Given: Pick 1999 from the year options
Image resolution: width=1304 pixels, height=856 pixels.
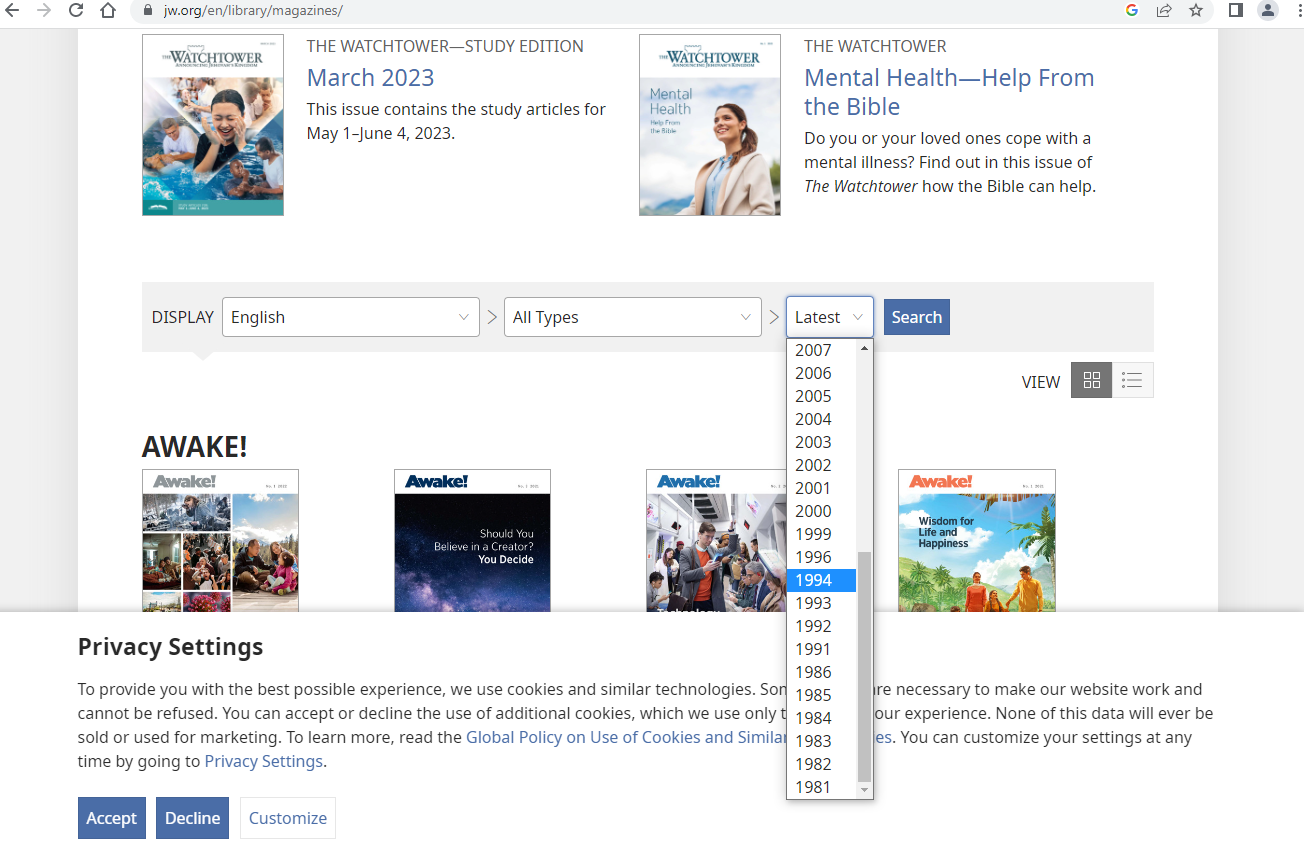Looking at the screenshot, I should click(821, 534).
